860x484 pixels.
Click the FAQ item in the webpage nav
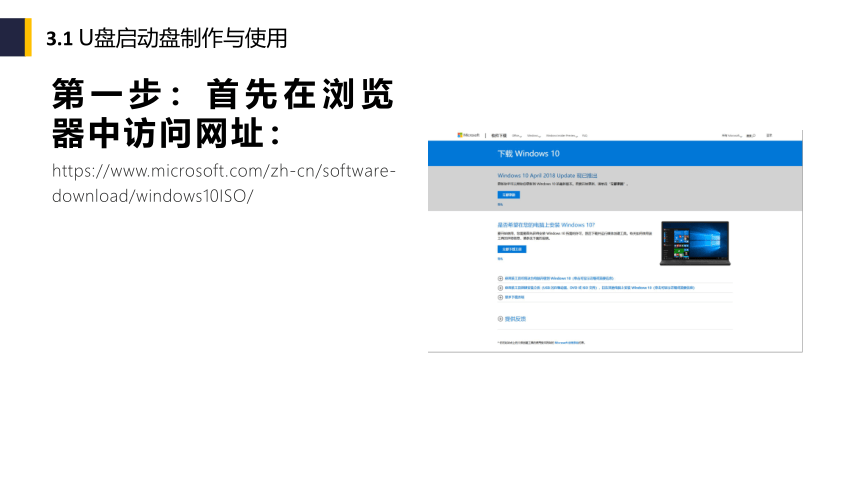point(585,136)
